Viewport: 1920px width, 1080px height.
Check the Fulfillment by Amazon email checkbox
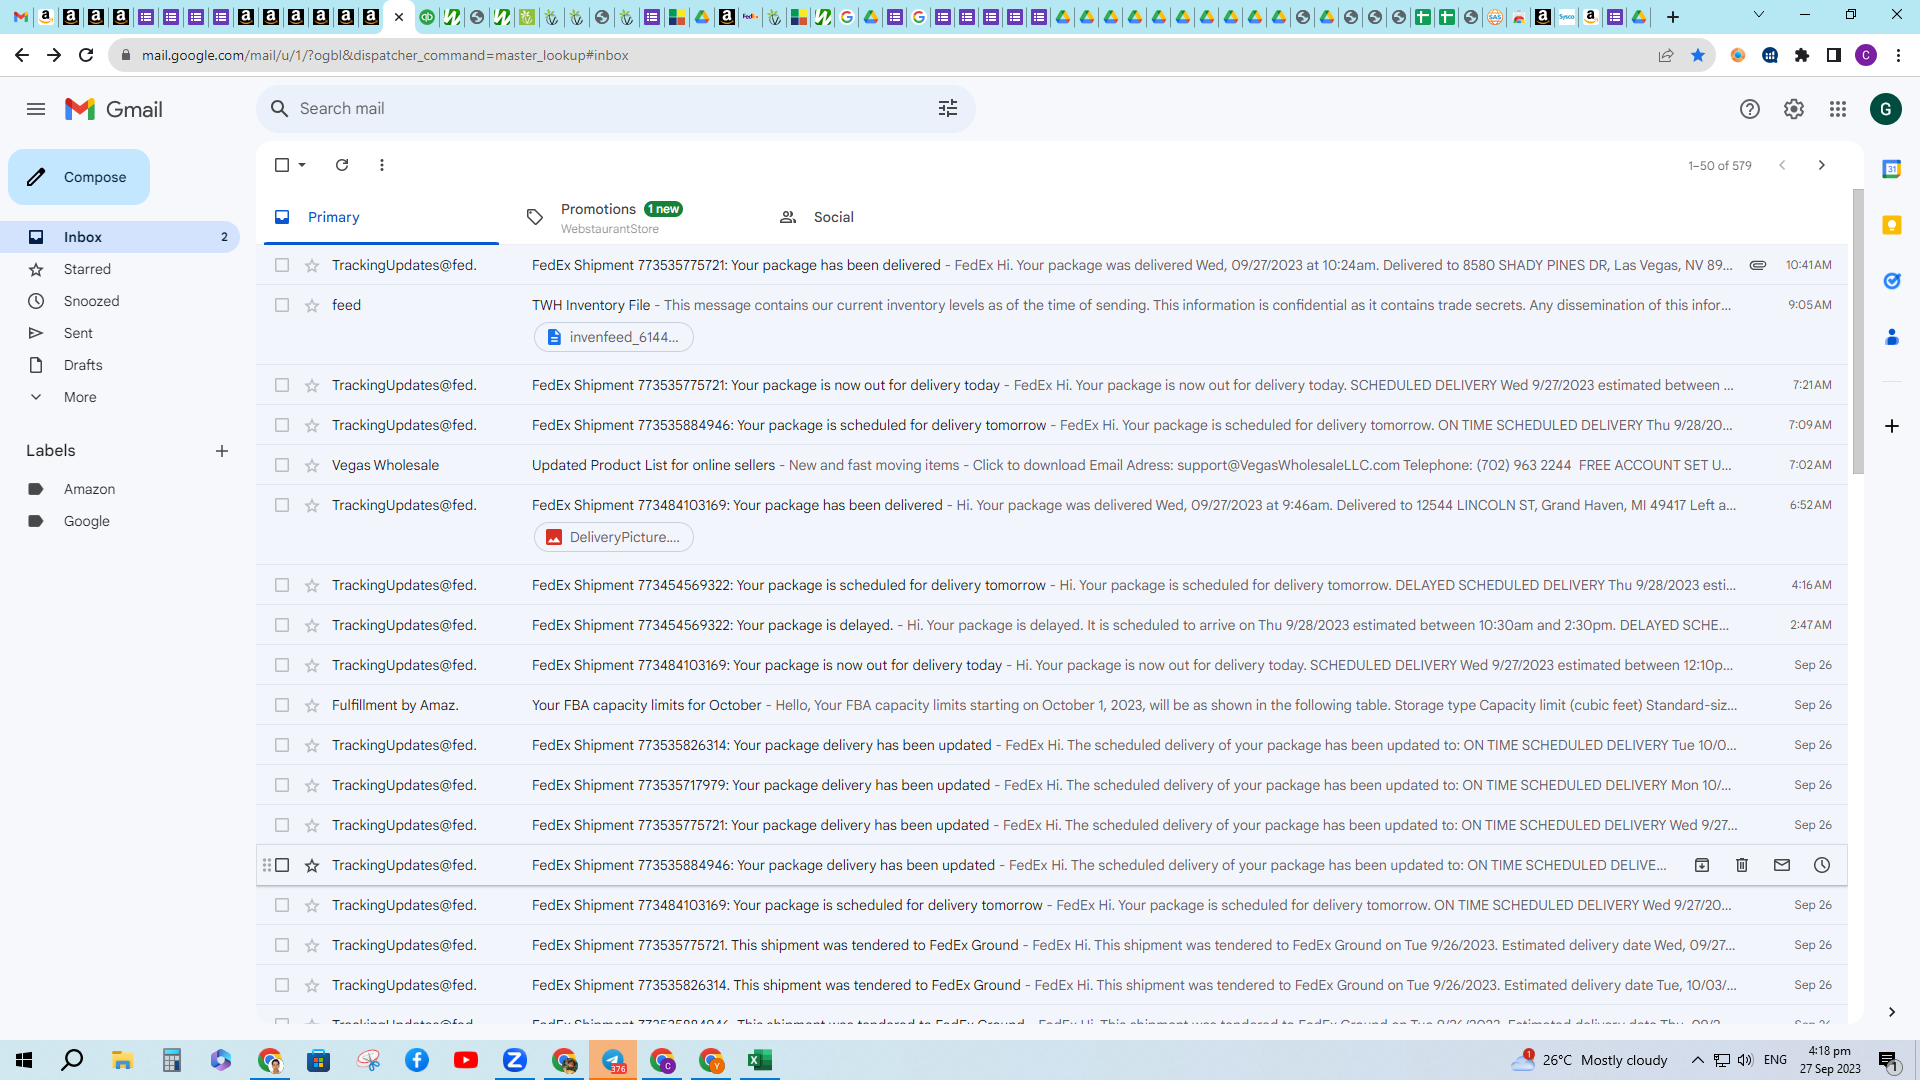[282, 705]
